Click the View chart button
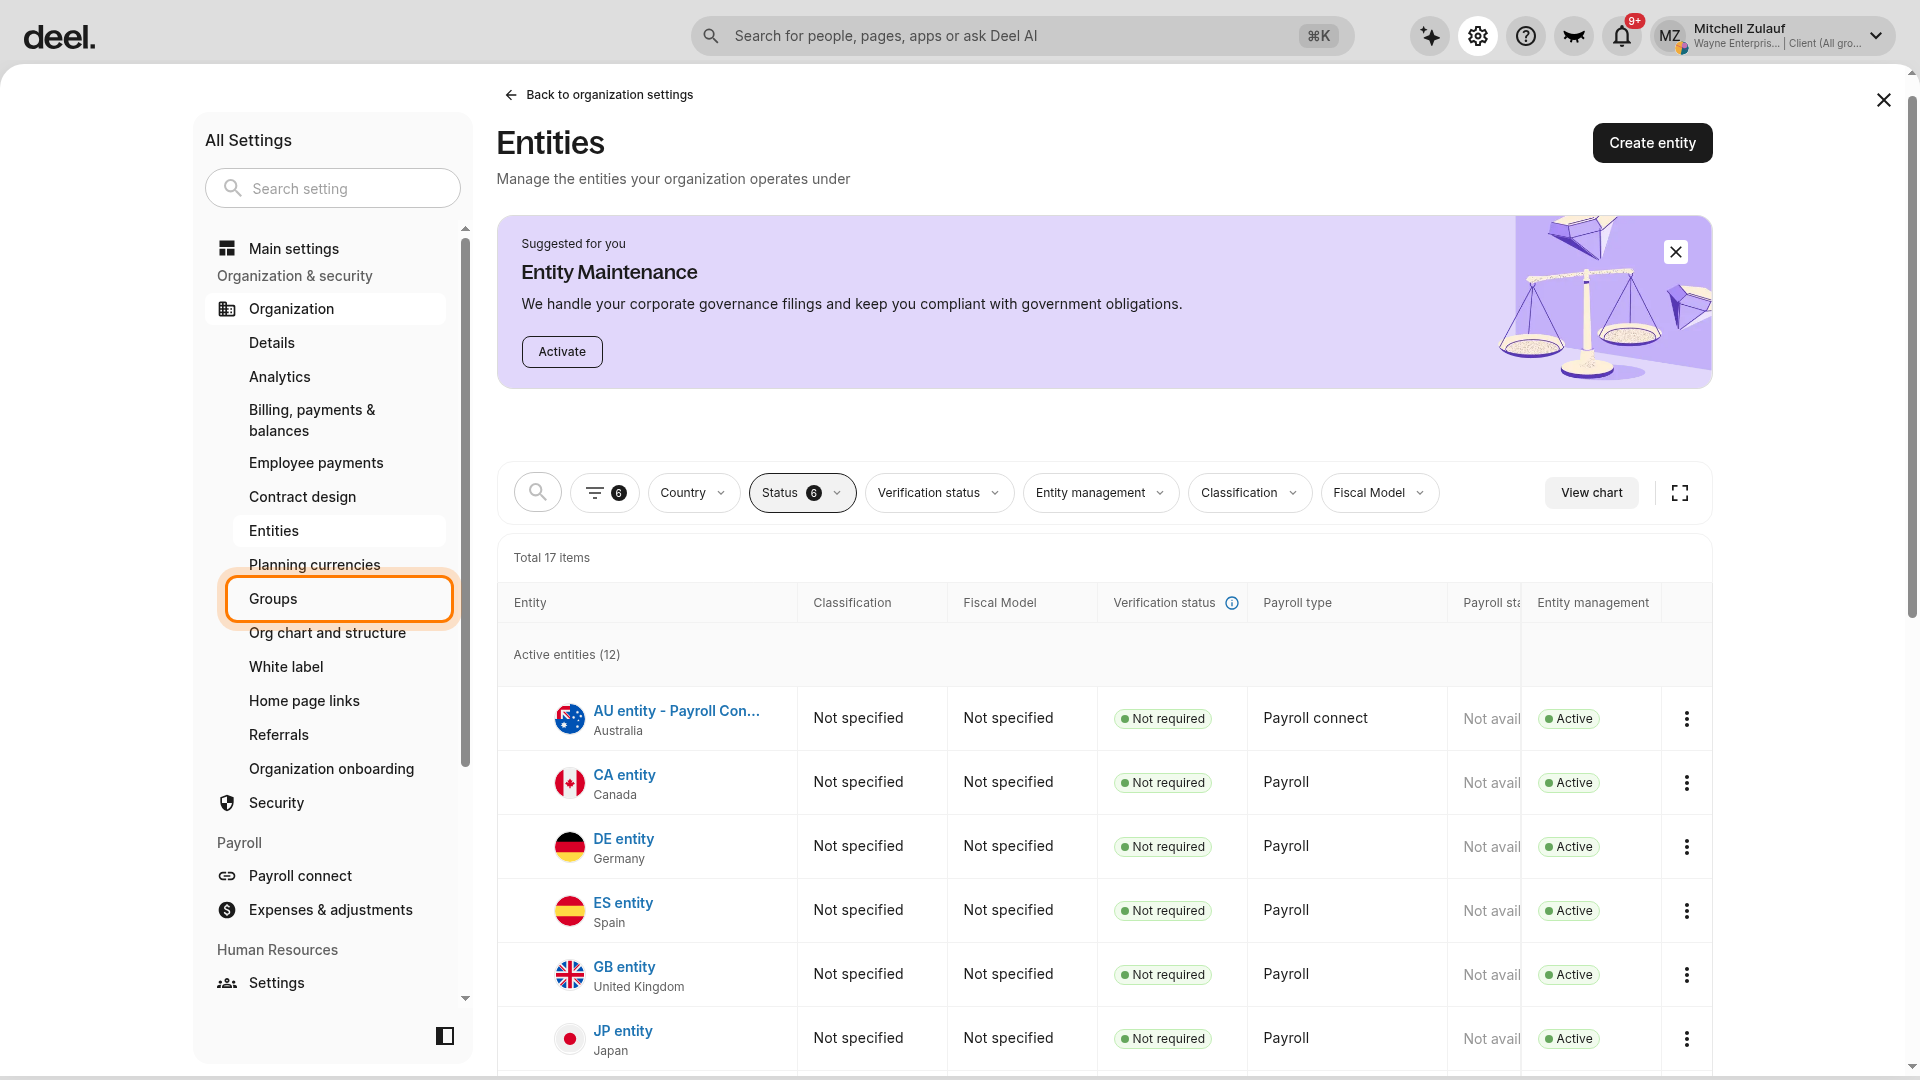The image size is (1920, 1080). tap(1592, 493)
